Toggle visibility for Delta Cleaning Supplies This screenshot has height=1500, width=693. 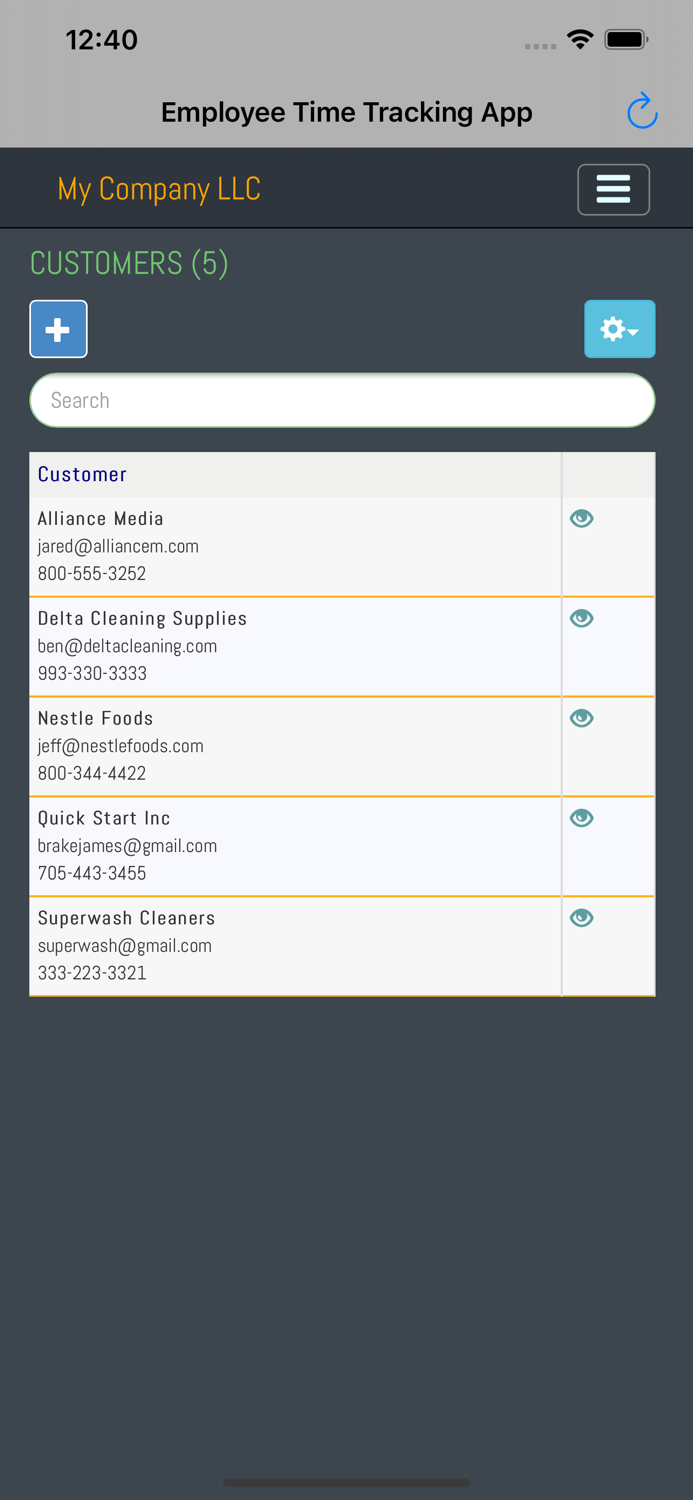[x=581, y=618]
